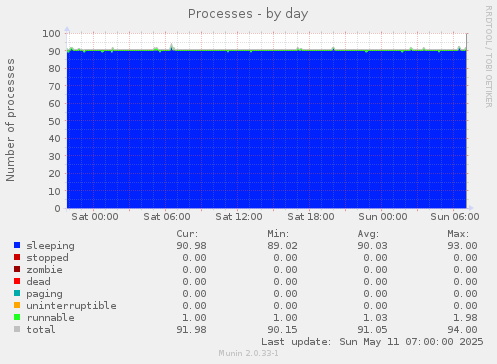This screenshot has height=364, width=497.
Task: Click the runnable average value 1.03
Action: [x=376, y=318]
